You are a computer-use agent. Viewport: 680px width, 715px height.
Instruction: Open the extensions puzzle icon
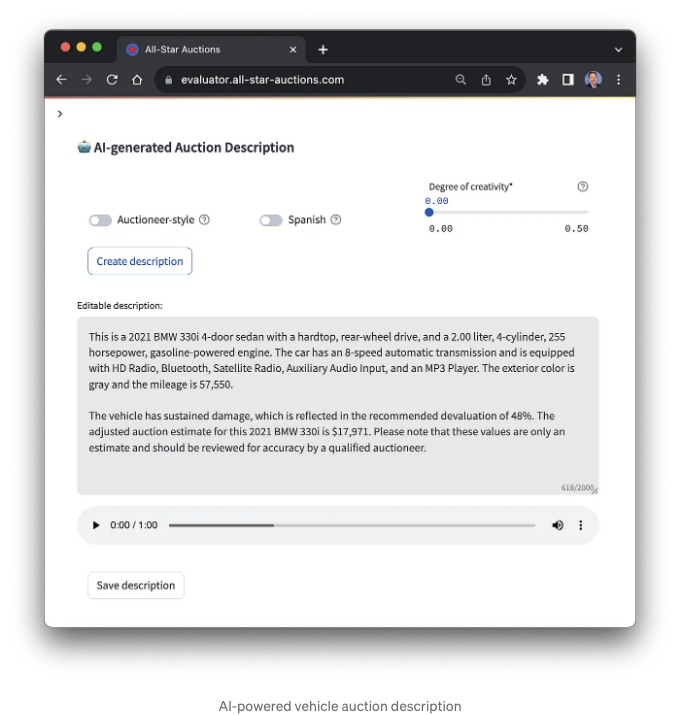point(542,80)
